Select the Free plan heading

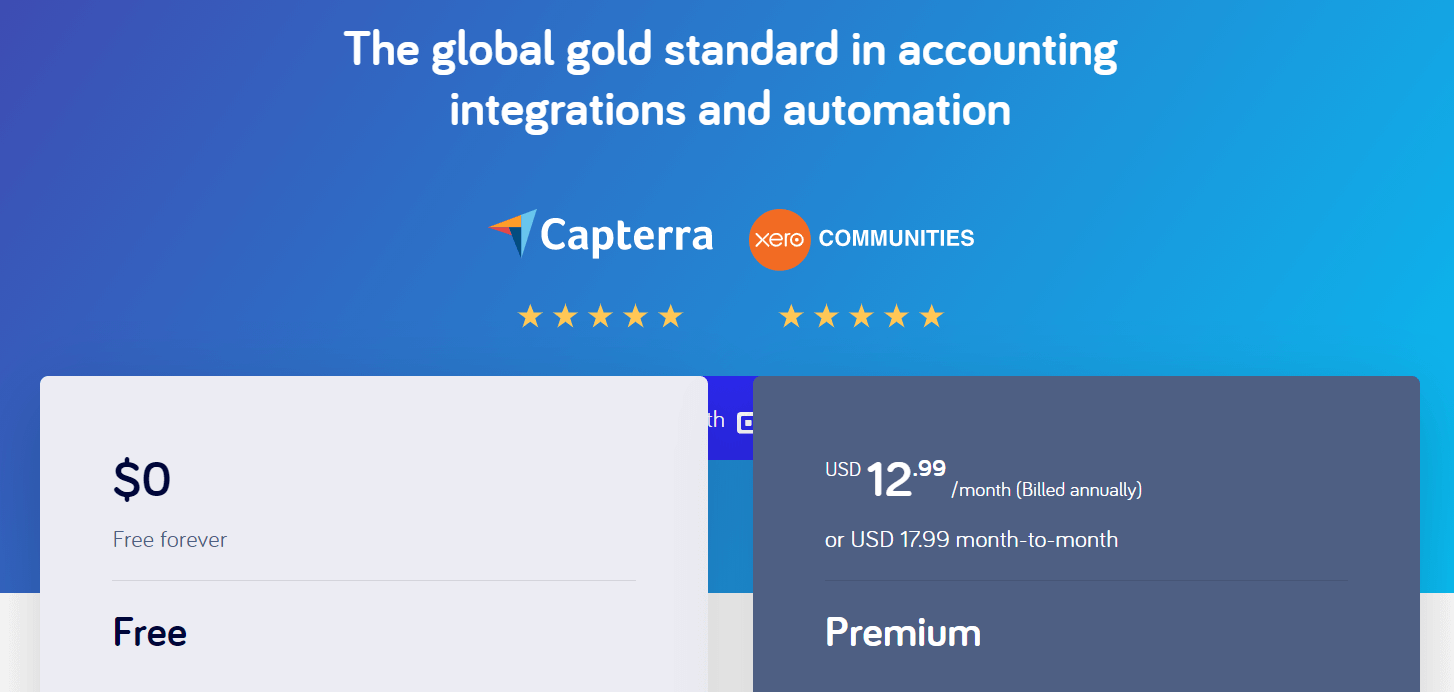click(x=150, y=633)
